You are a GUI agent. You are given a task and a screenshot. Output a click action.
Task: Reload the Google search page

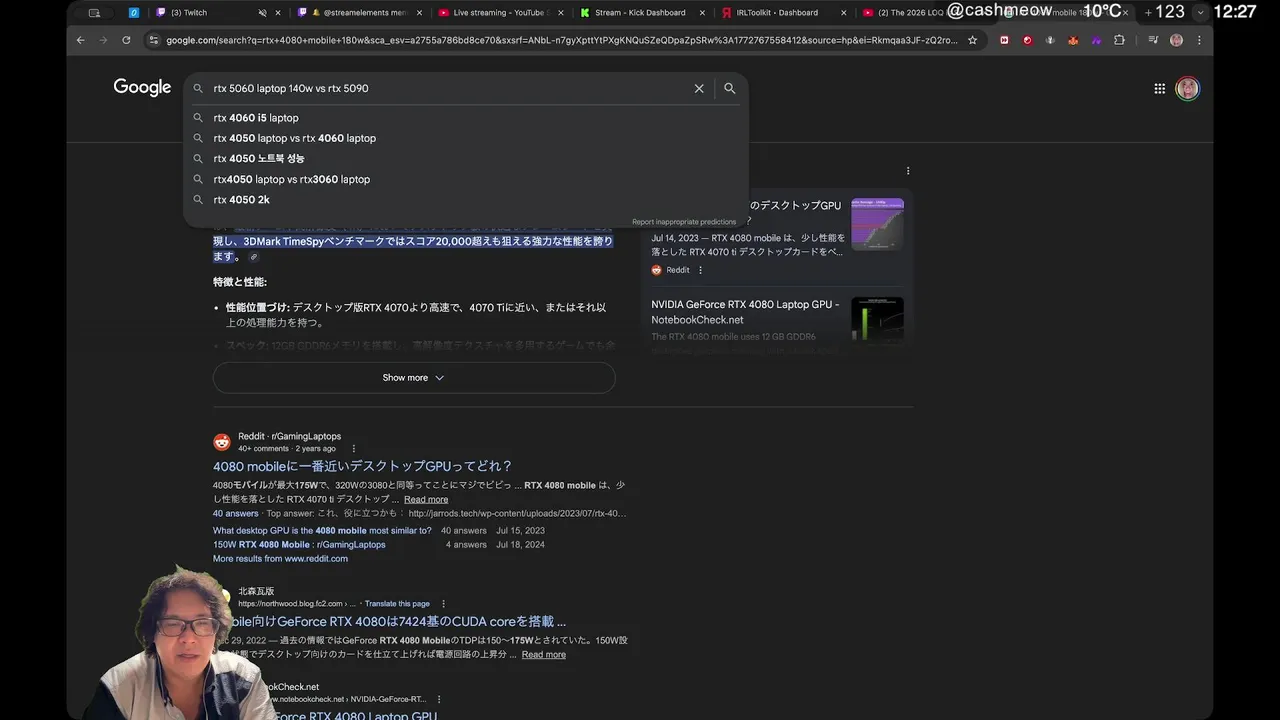point(126,40)
